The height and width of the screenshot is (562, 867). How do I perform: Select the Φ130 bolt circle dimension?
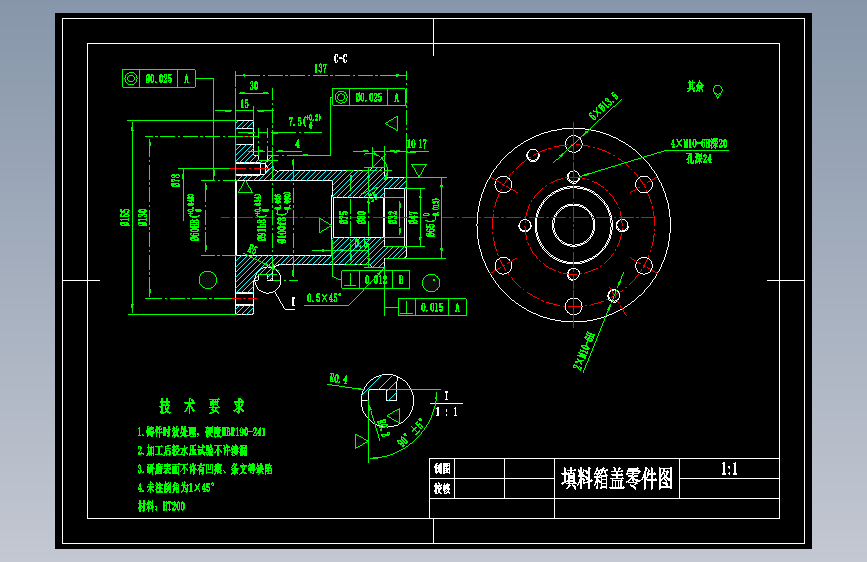(143, 217)
